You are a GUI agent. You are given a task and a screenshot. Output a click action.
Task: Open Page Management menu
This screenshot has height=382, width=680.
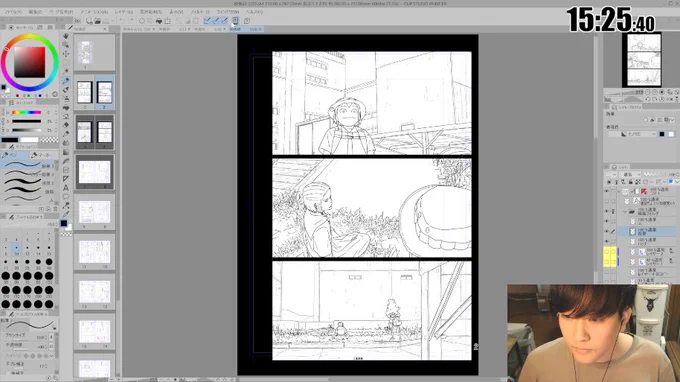tap(61, 12)
